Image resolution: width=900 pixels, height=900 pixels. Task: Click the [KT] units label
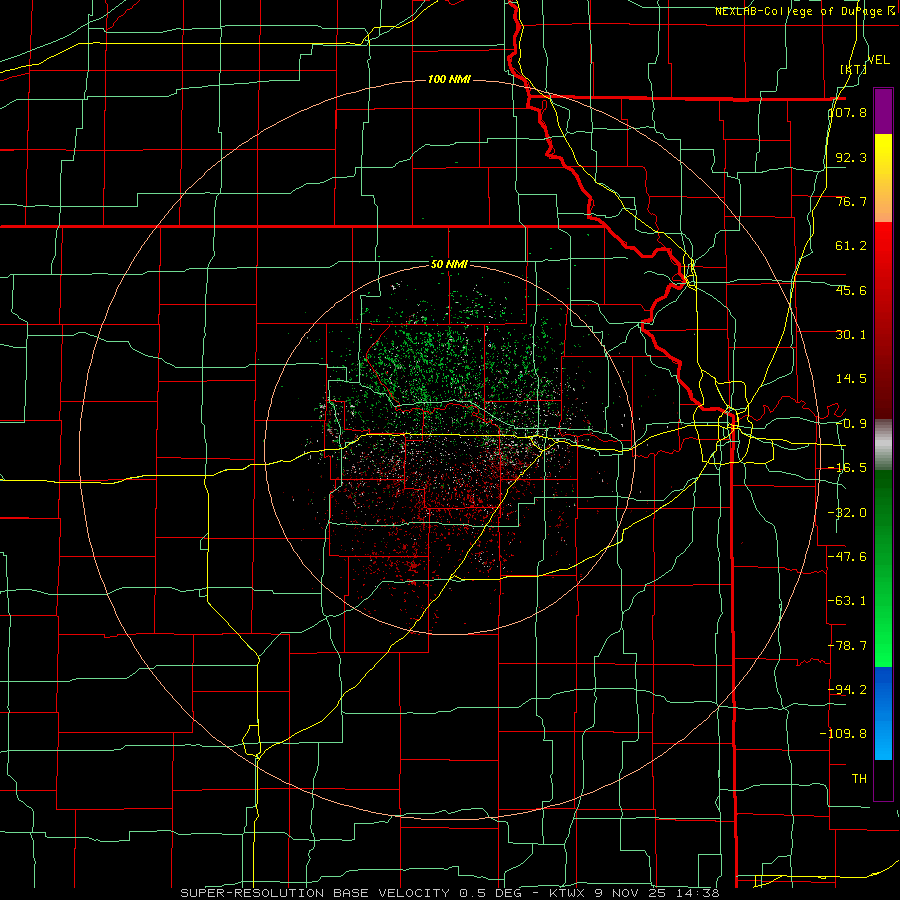[854, 69]
